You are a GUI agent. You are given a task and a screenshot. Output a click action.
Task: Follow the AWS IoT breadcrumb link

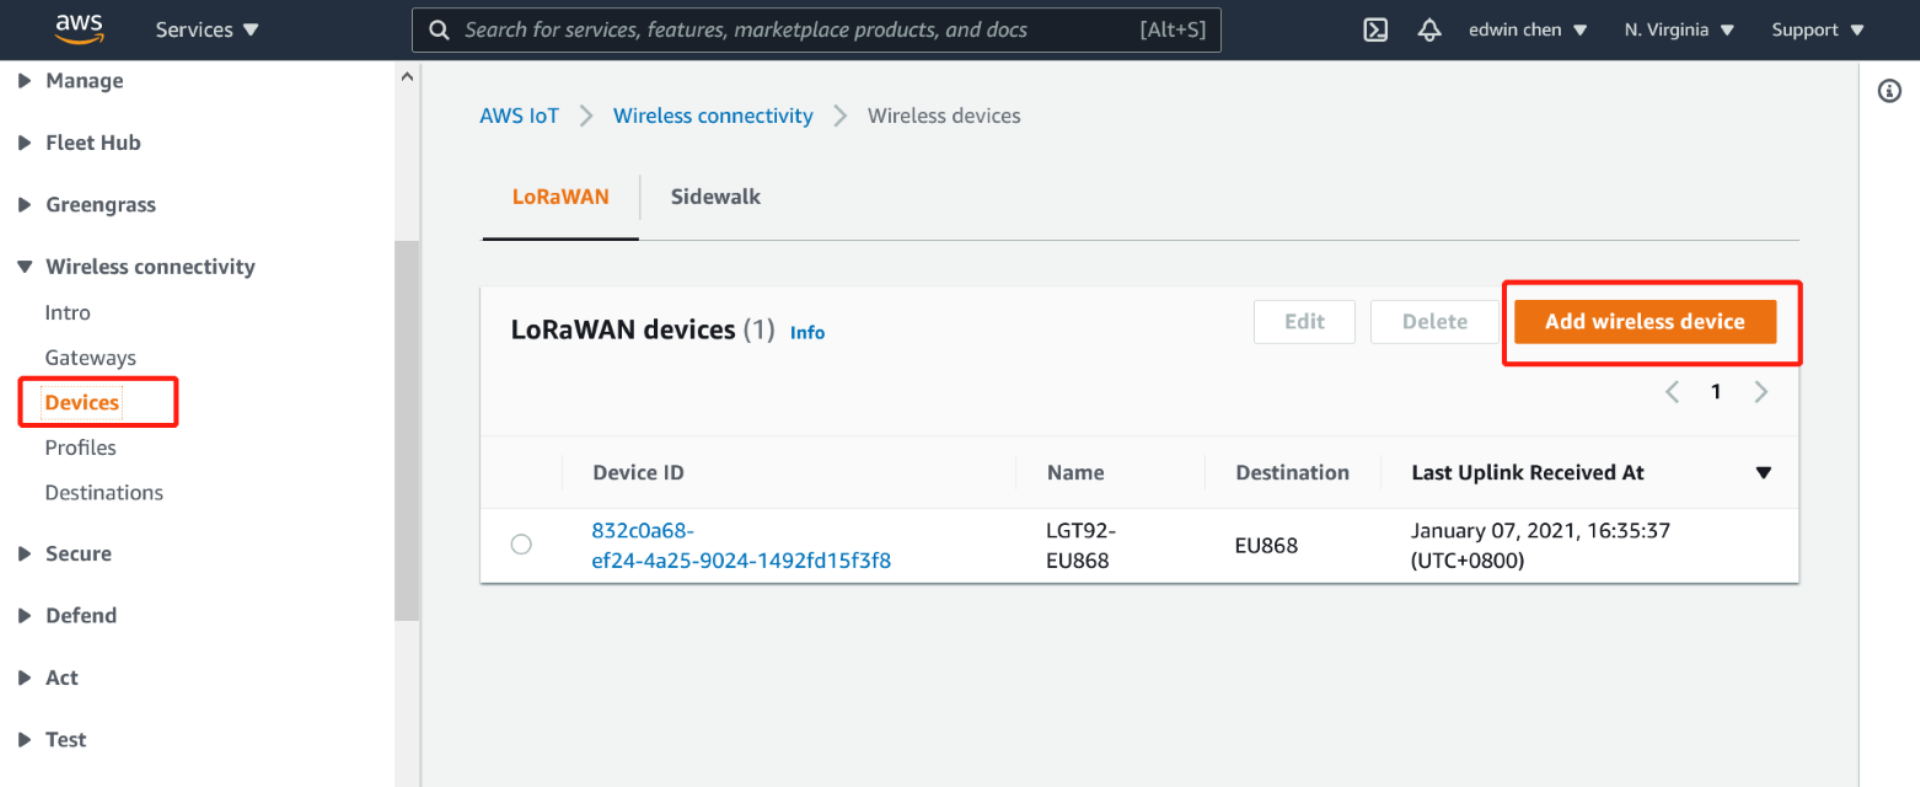(x=519, y=116)
